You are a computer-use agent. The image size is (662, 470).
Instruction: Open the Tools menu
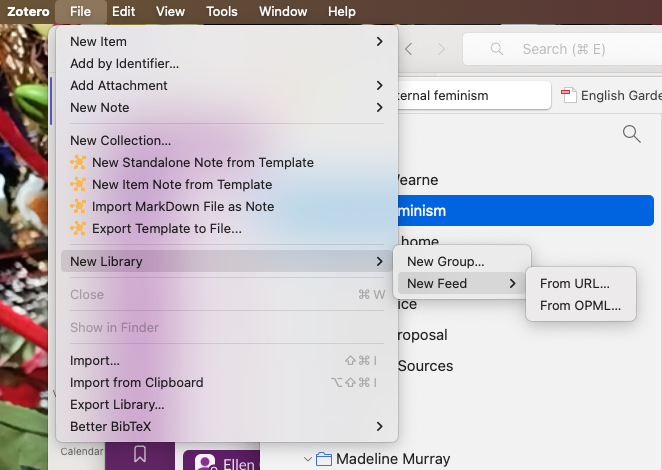[222, 11]
